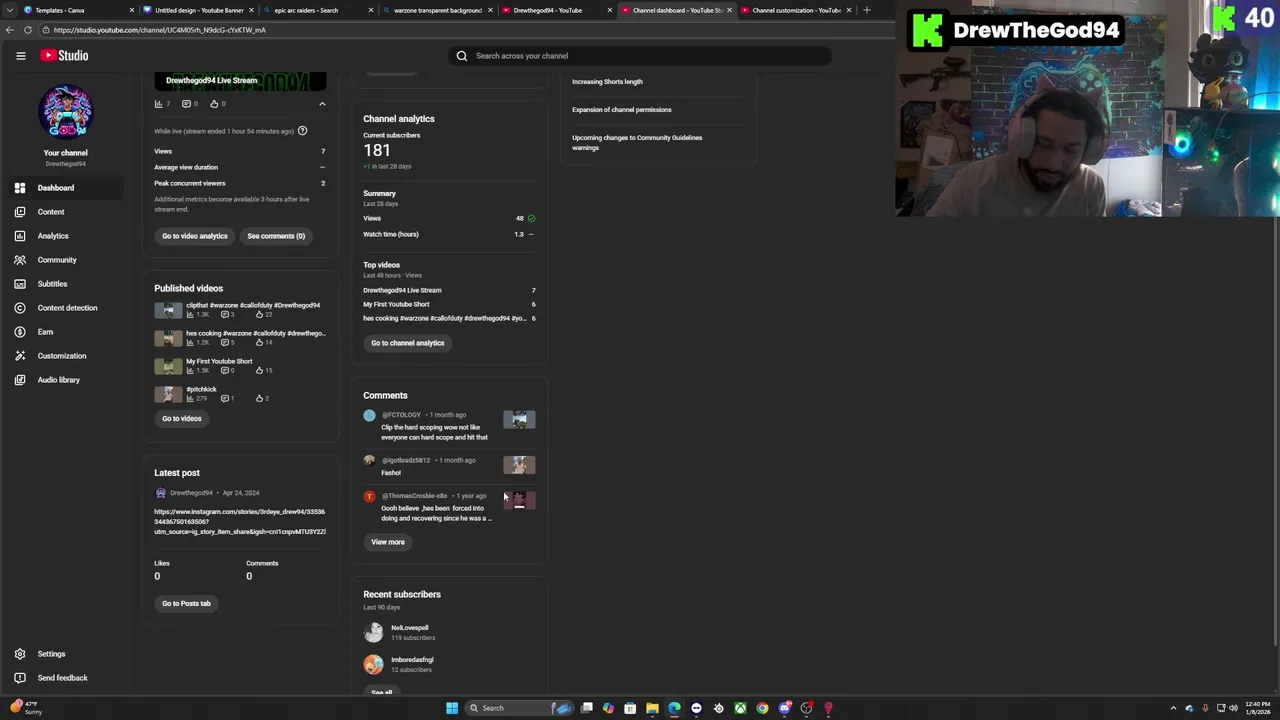Click the Audio library icon in sidebar
Viewport: 1280px width, 720px height.
20,380
